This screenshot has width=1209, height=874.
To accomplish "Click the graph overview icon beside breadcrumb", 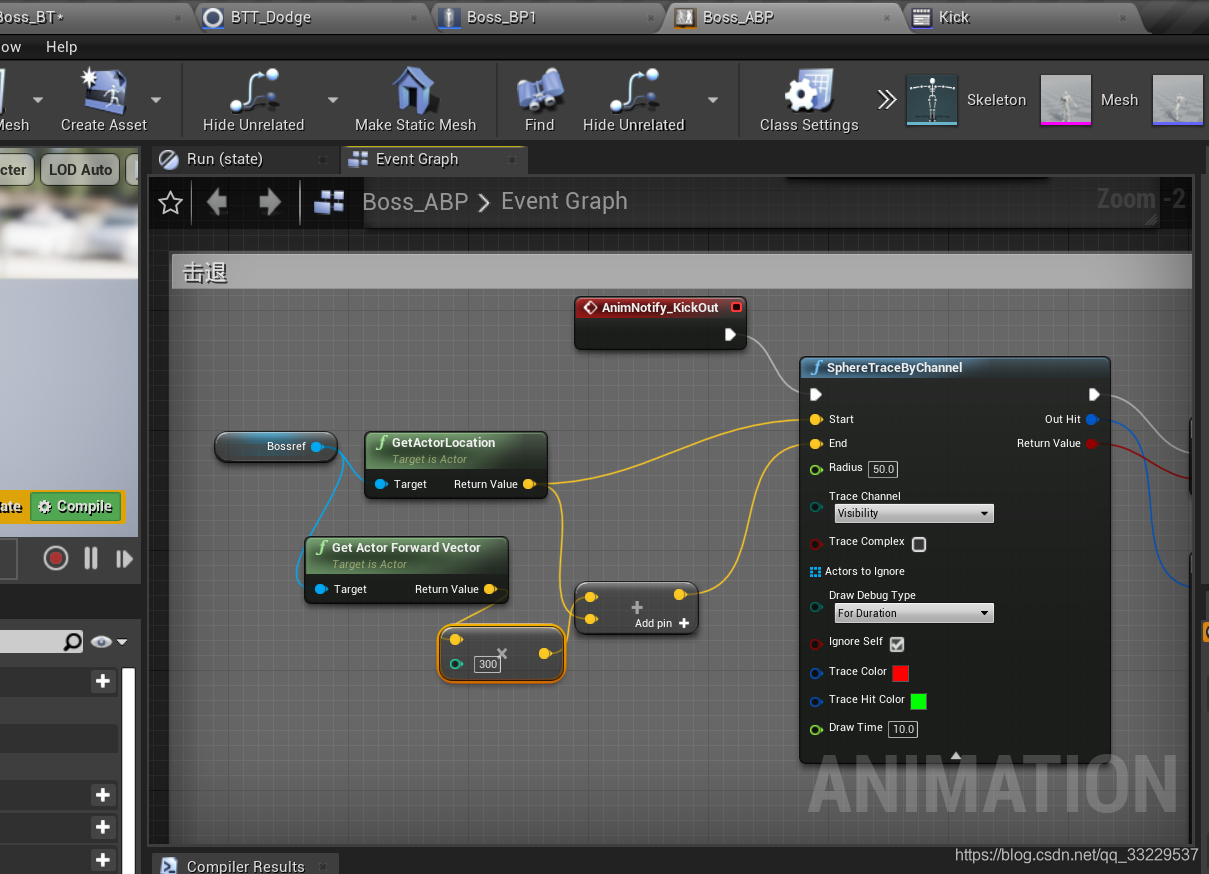I will (329, 203).
